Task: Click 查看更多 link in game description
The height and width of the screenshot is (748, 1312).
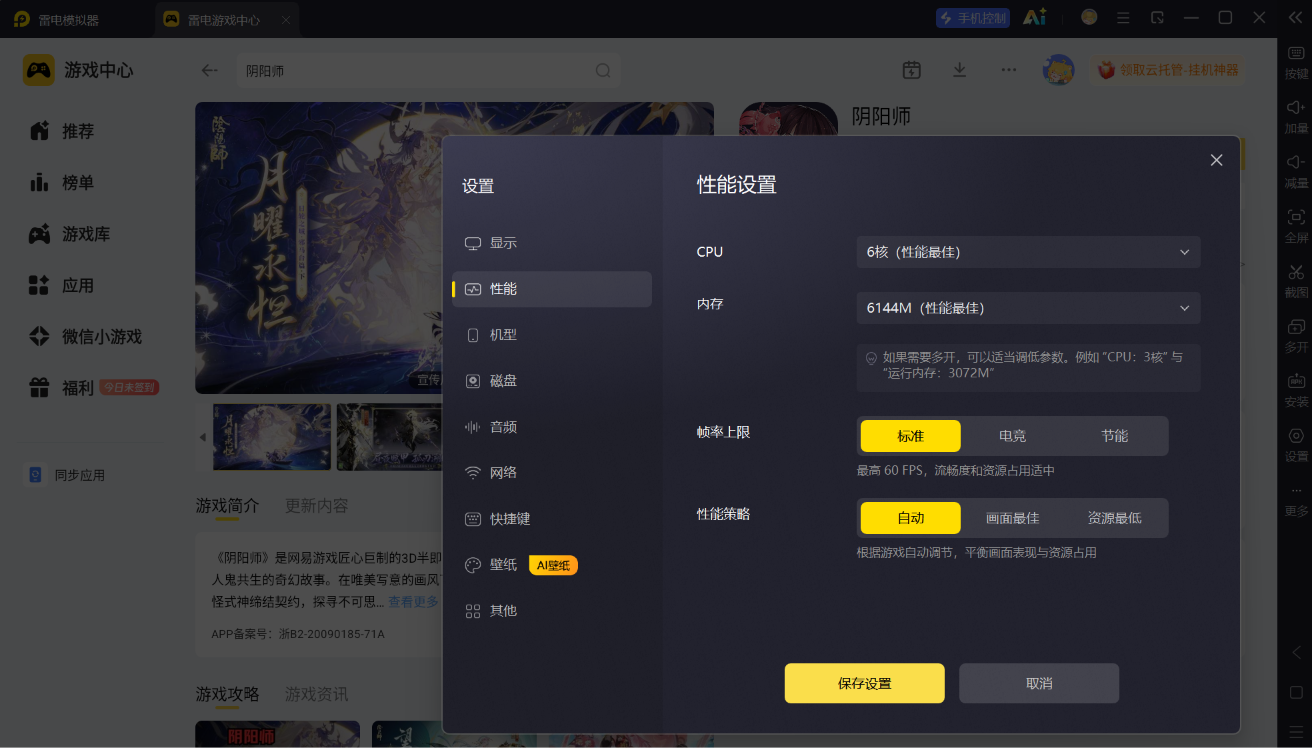Action: 413,602
